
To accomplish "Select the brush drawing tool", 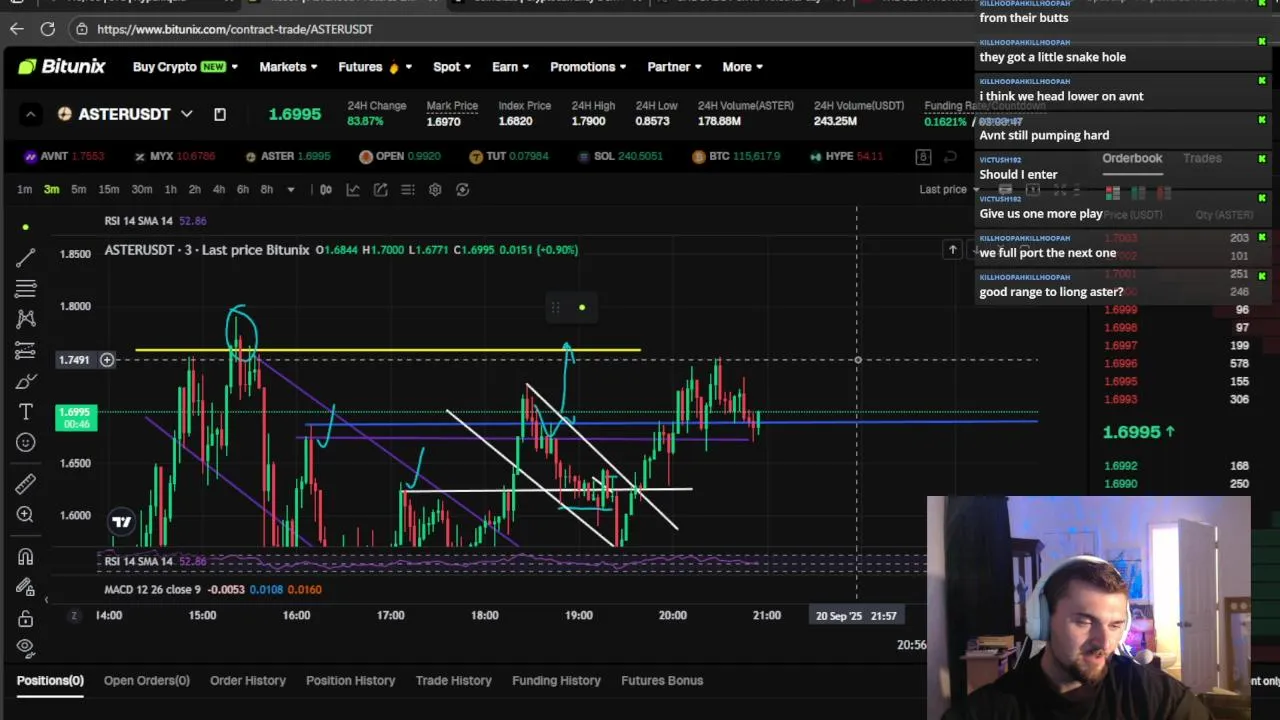I will tap(26, 381).
